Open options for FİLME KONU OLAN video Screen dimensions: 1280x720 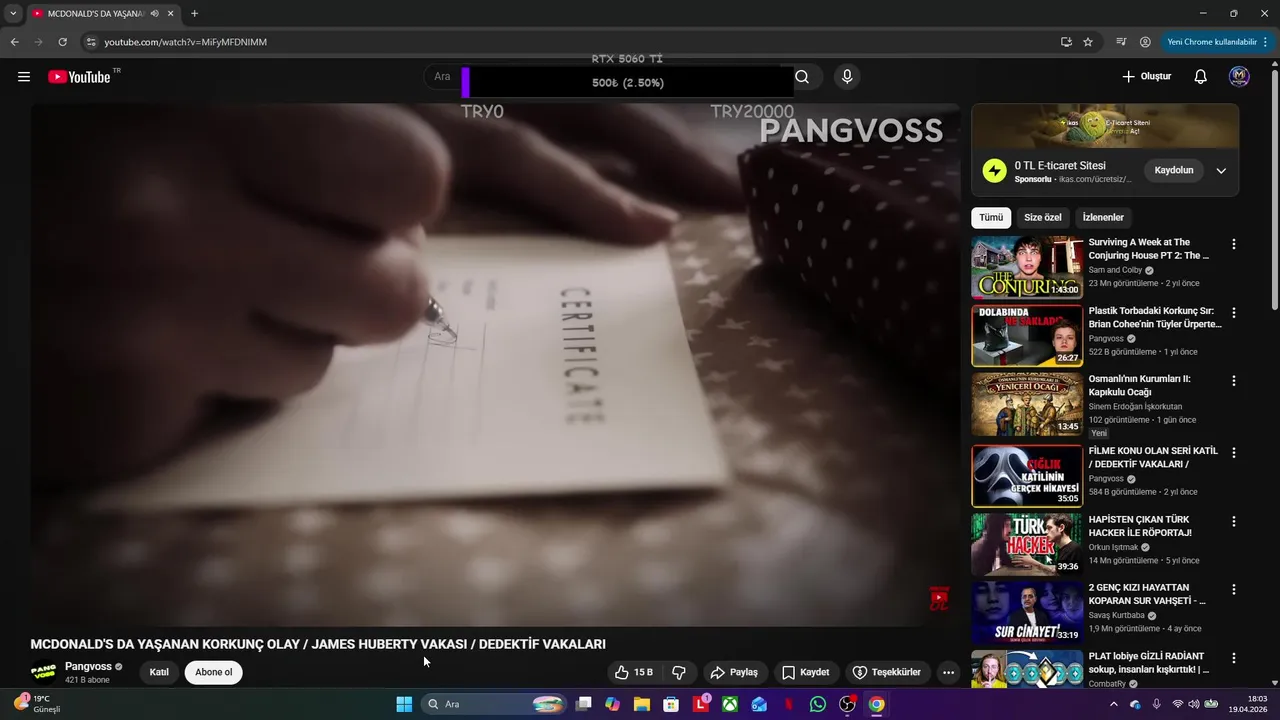click(x=1233, y=453)
